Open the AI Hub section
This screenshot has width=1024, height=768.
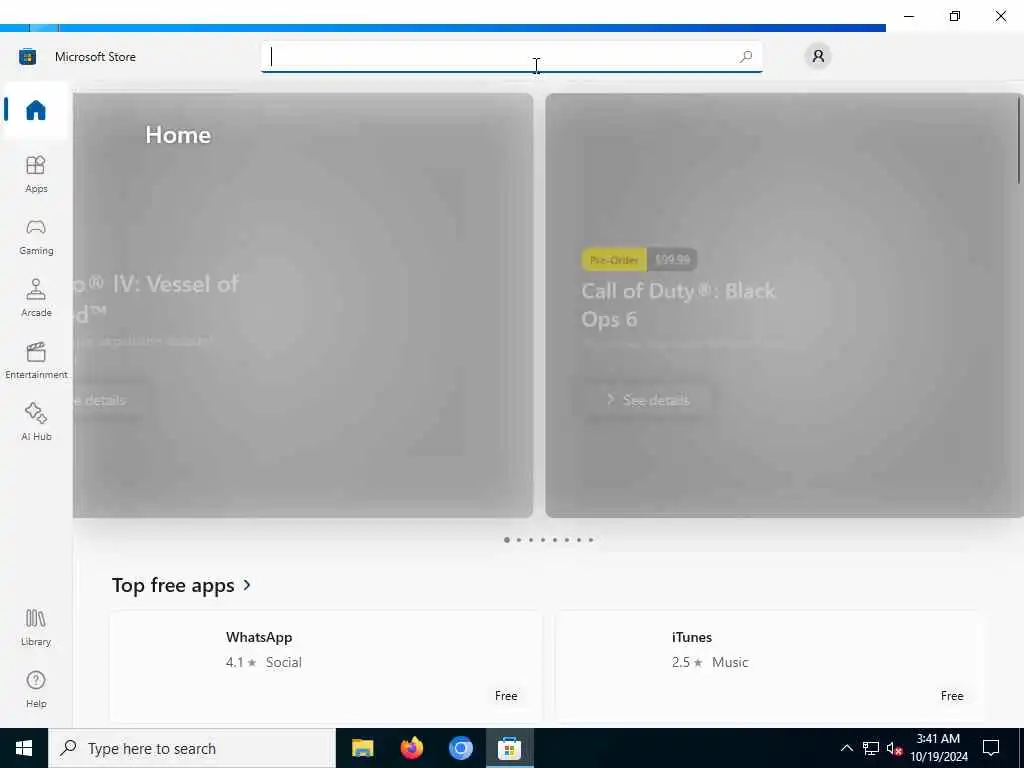point(36,422)
